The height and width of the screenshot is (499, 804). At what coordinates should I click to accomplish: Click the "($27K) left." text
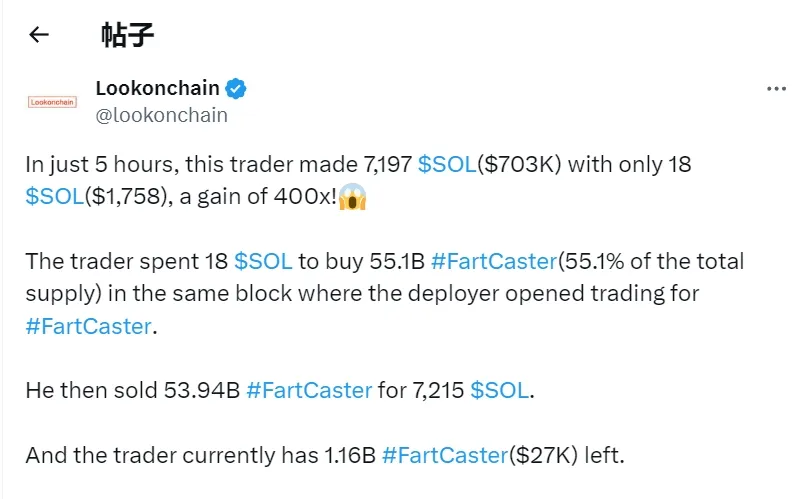point(566,455)
